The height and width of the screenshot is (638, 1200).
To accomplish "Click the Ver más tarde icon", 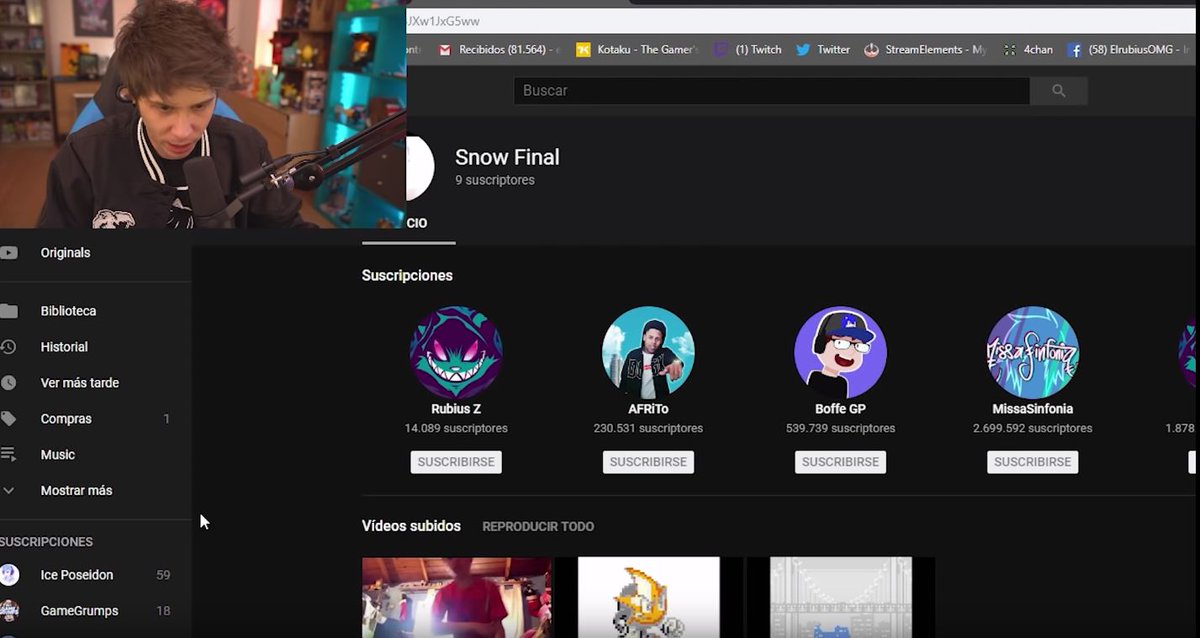I will pos(9,383).
